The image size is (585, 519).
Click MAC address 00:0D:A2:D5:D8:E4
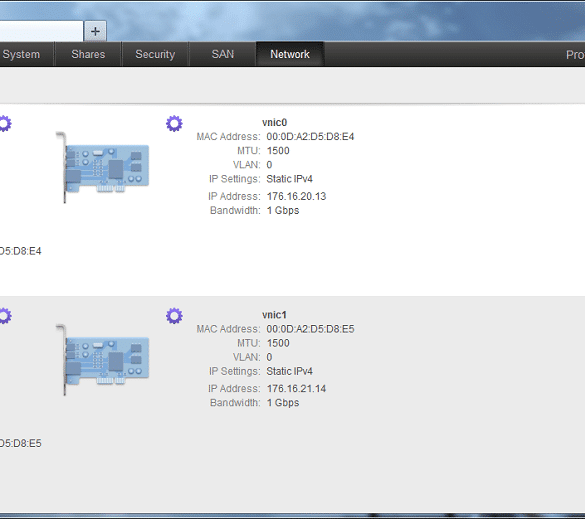tap(310, 137)
